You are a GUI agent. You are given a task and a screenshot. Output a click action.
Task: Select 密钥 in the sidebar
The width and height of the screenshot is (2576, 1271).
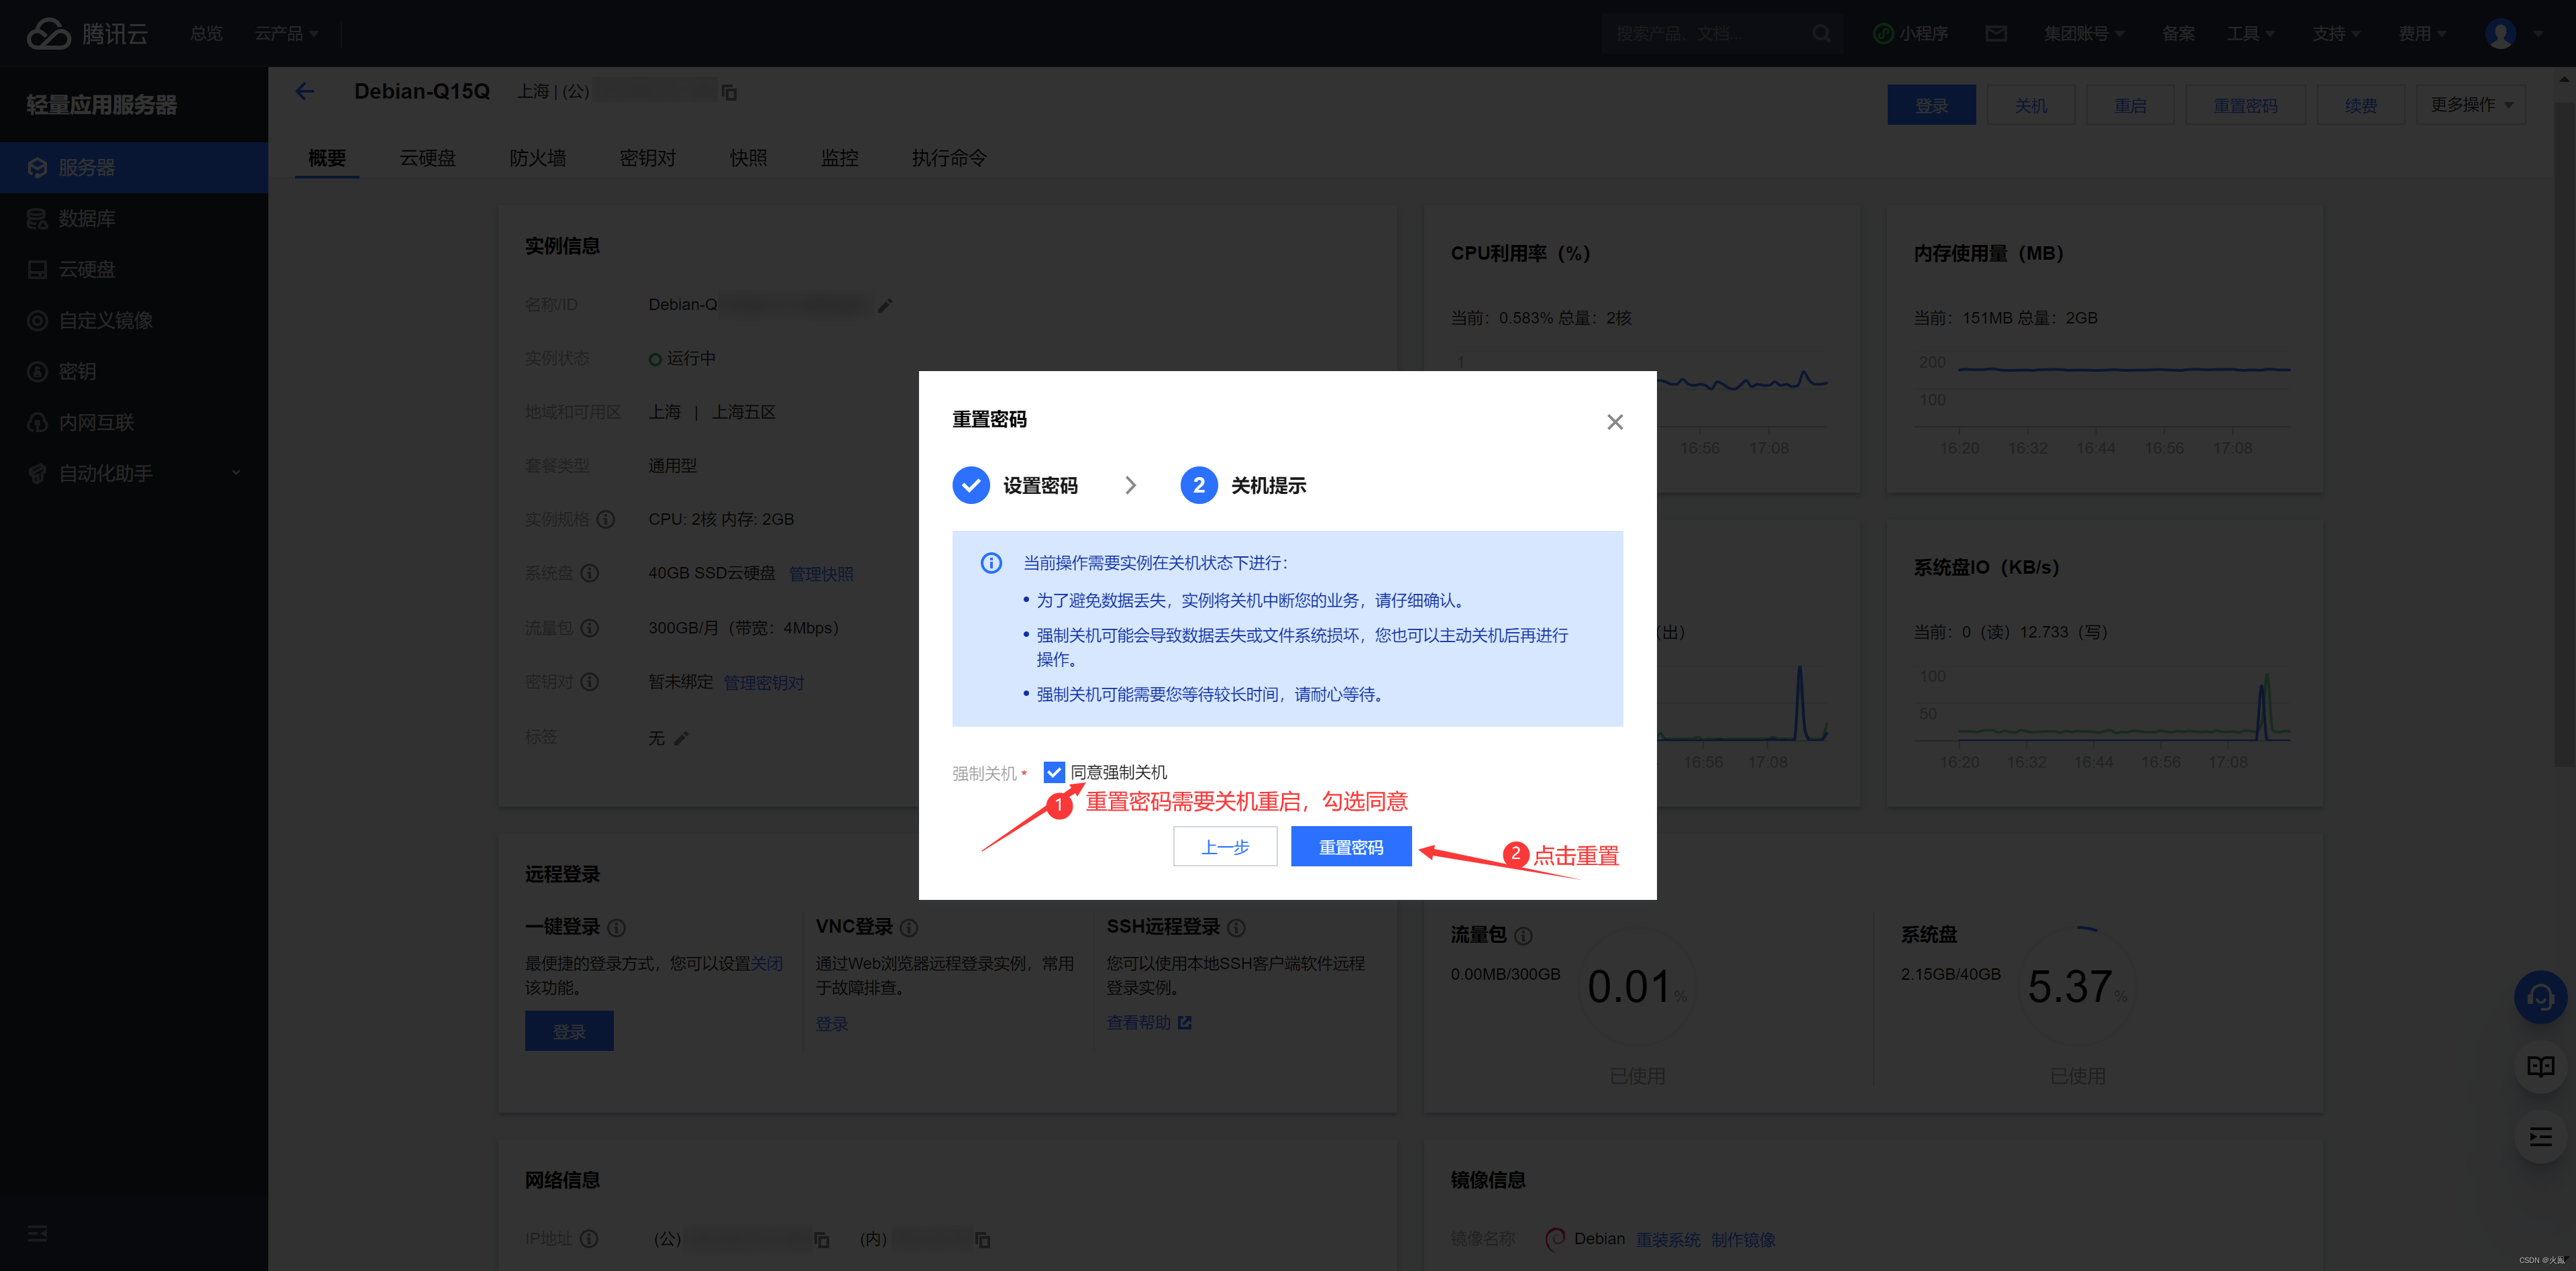(134, 371)
